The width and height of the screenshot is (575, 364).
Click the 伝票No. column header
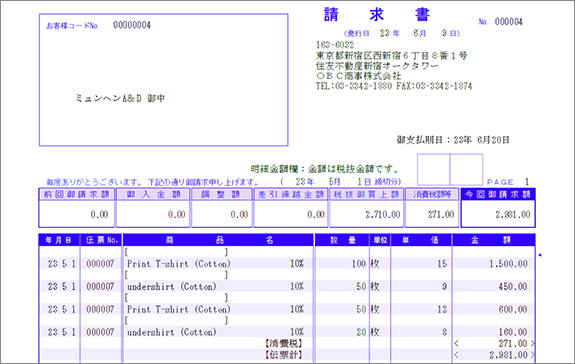click(101, 240)
